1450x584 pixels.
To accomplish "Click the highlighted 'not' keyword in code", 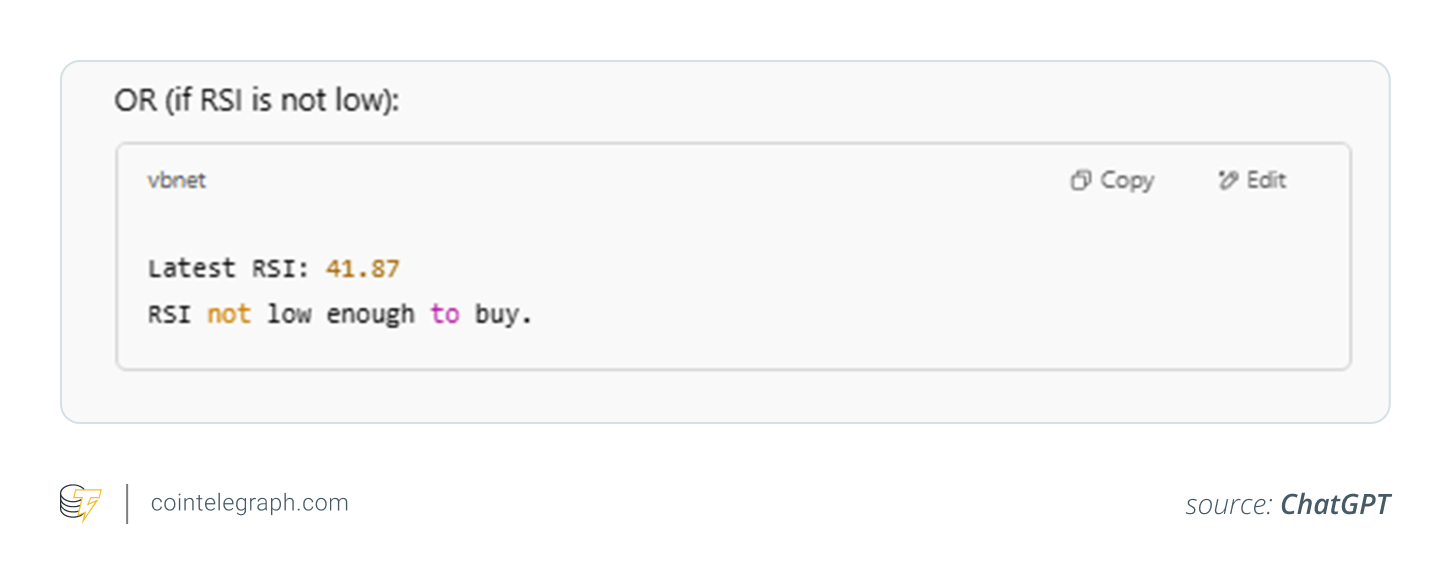I will pyautogui.click(x=229, y=313).
